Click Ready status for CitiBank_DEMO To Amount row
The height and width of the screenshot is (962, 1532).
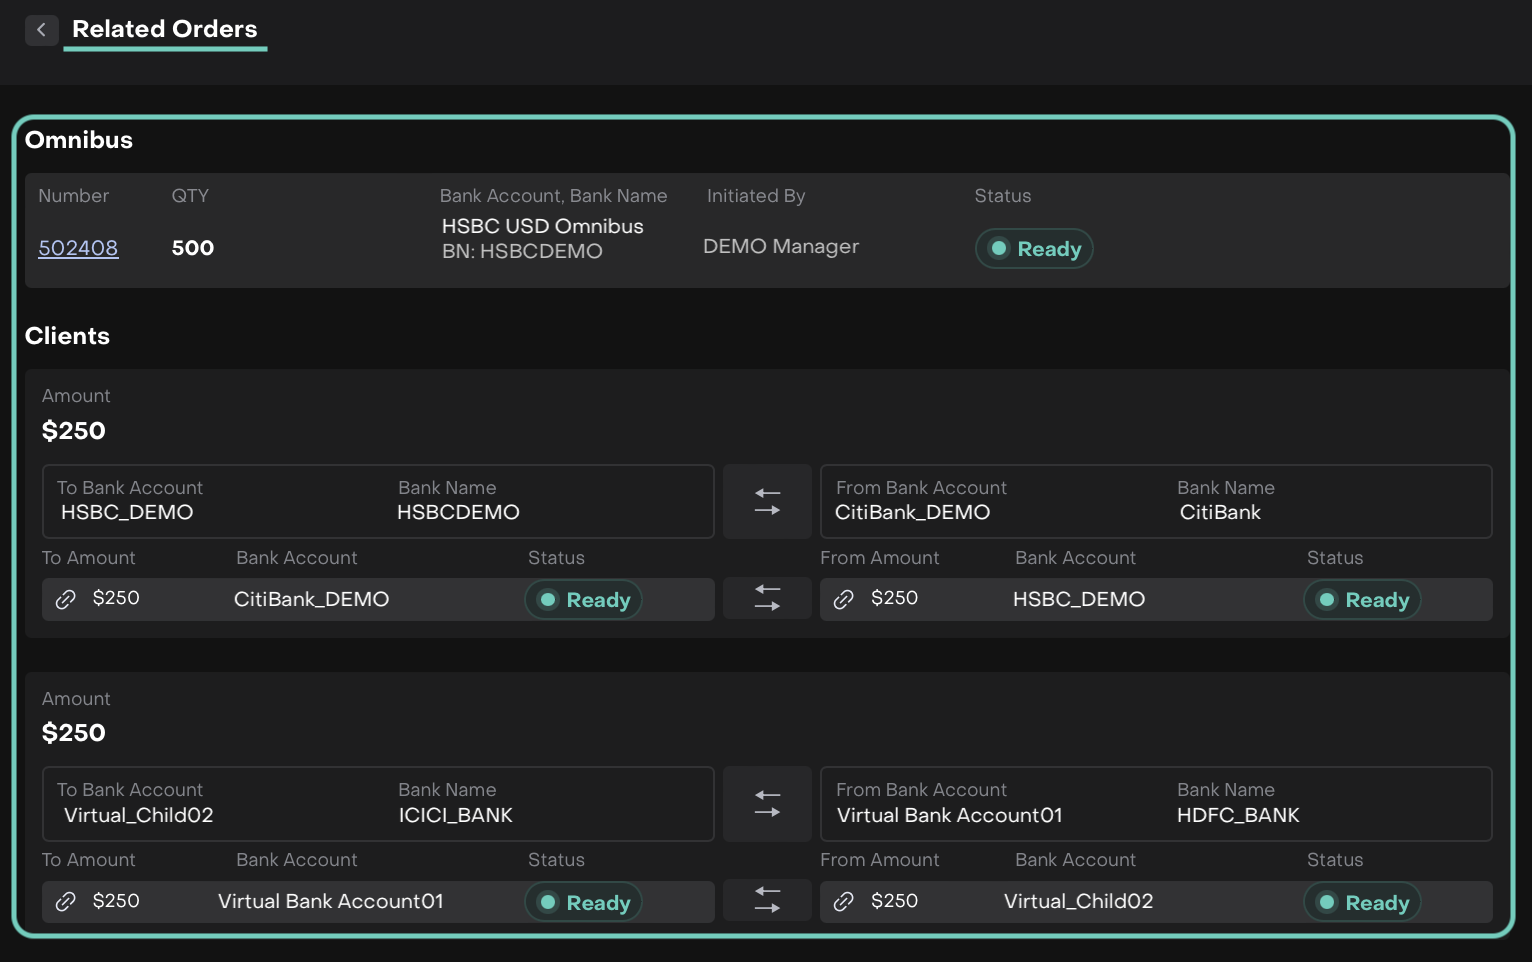[x=584, y=600]
